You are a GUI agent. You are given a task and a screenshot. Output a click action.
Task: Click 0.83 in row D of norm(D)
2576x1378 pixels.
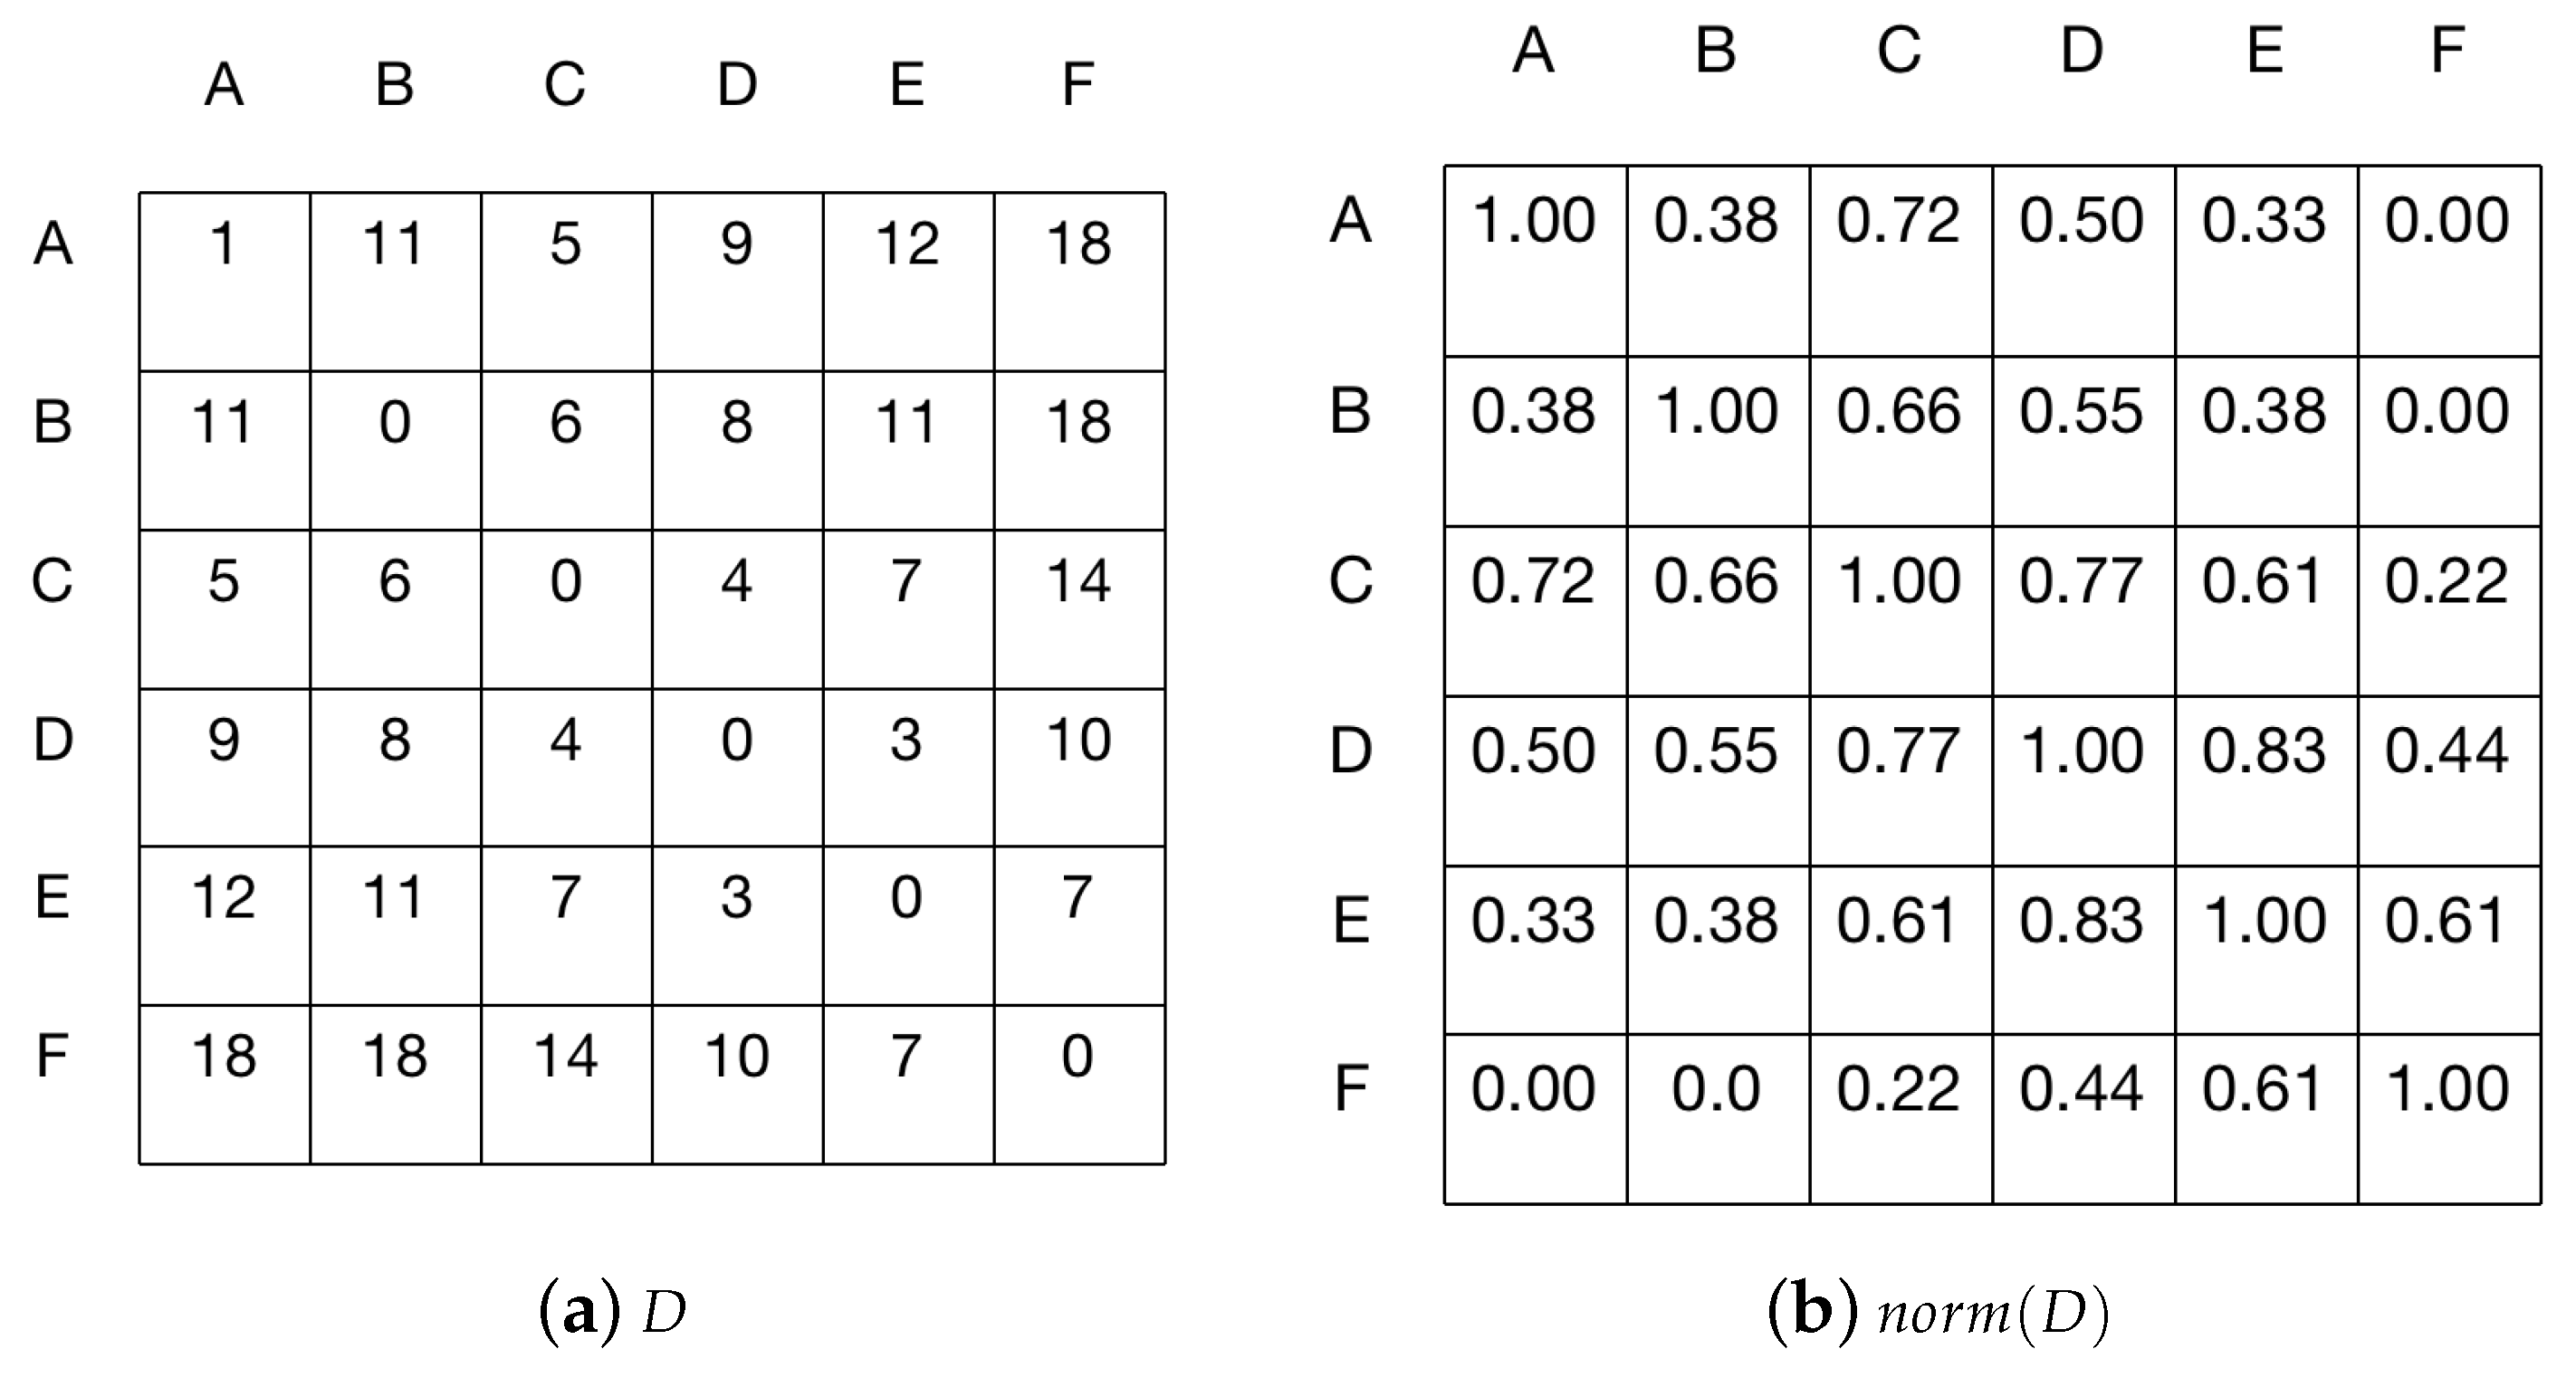tap(2264, 750)
